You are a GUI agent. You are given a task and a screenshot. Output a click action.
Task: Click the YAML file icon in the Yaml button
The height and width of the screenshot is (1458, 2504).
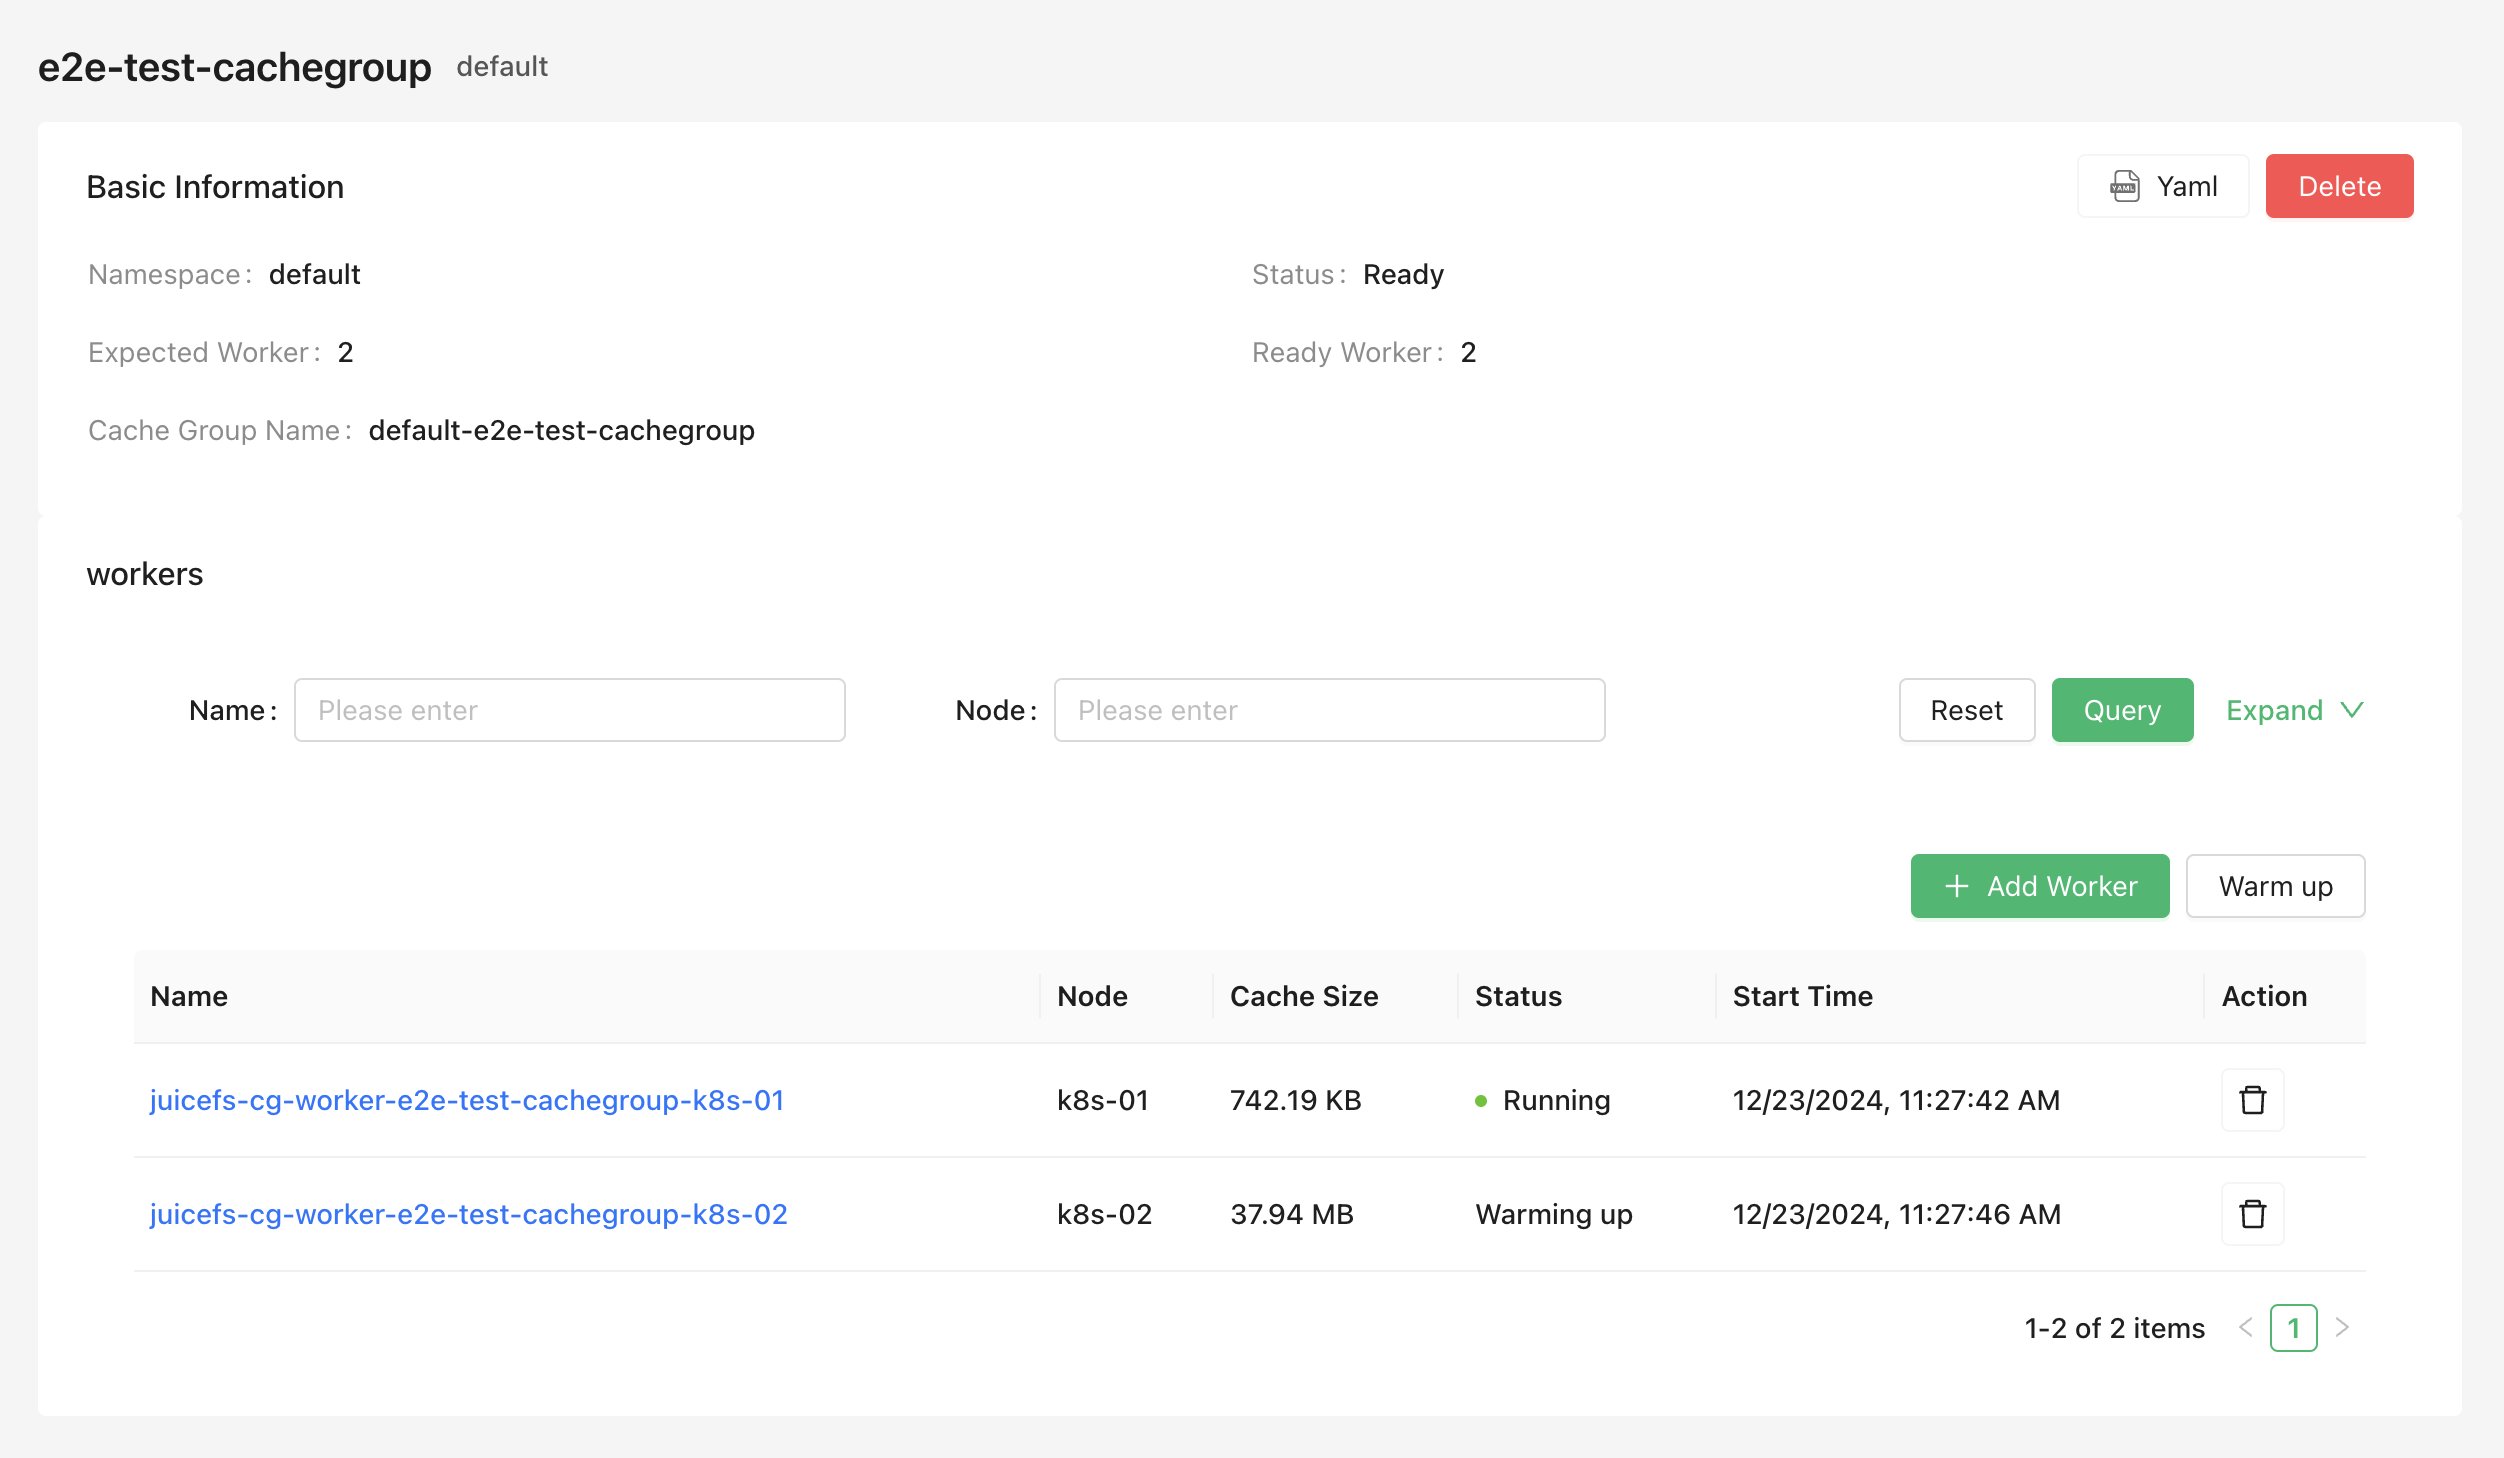(2126, 186)
